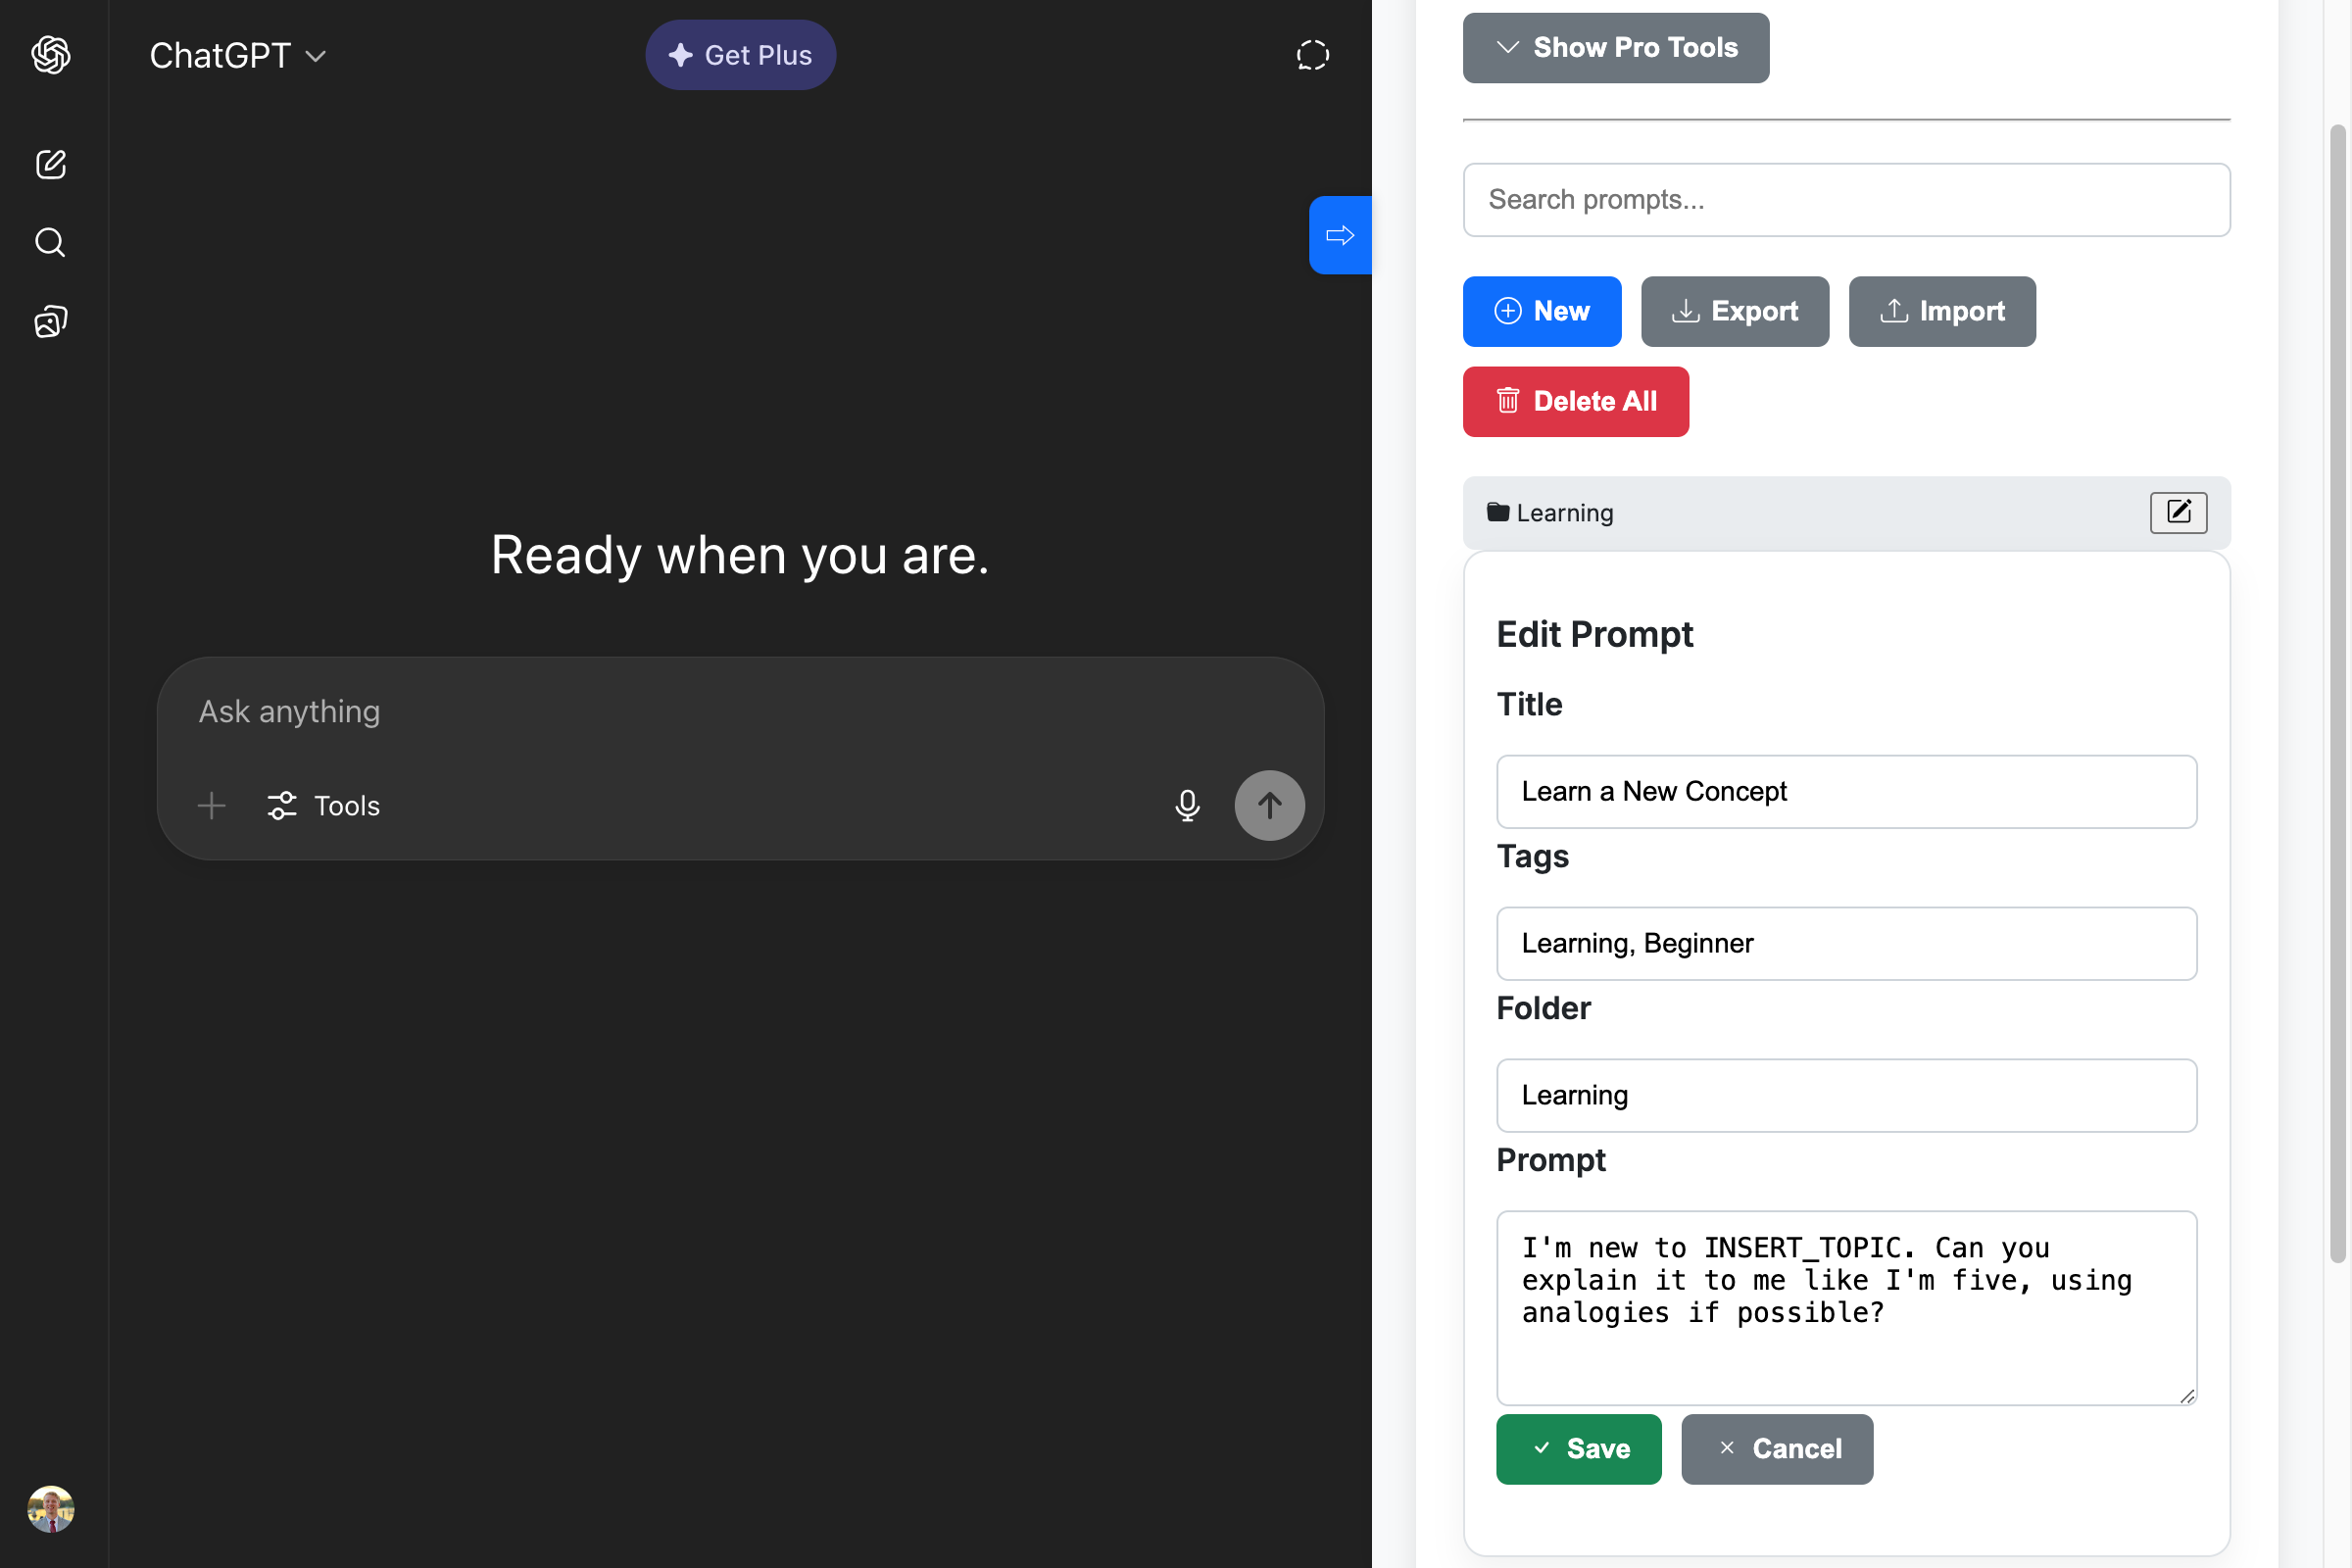Screen dimensions: 2352x1568
Task: Open the Tools menu in composer
Action: tap(324, 806)
